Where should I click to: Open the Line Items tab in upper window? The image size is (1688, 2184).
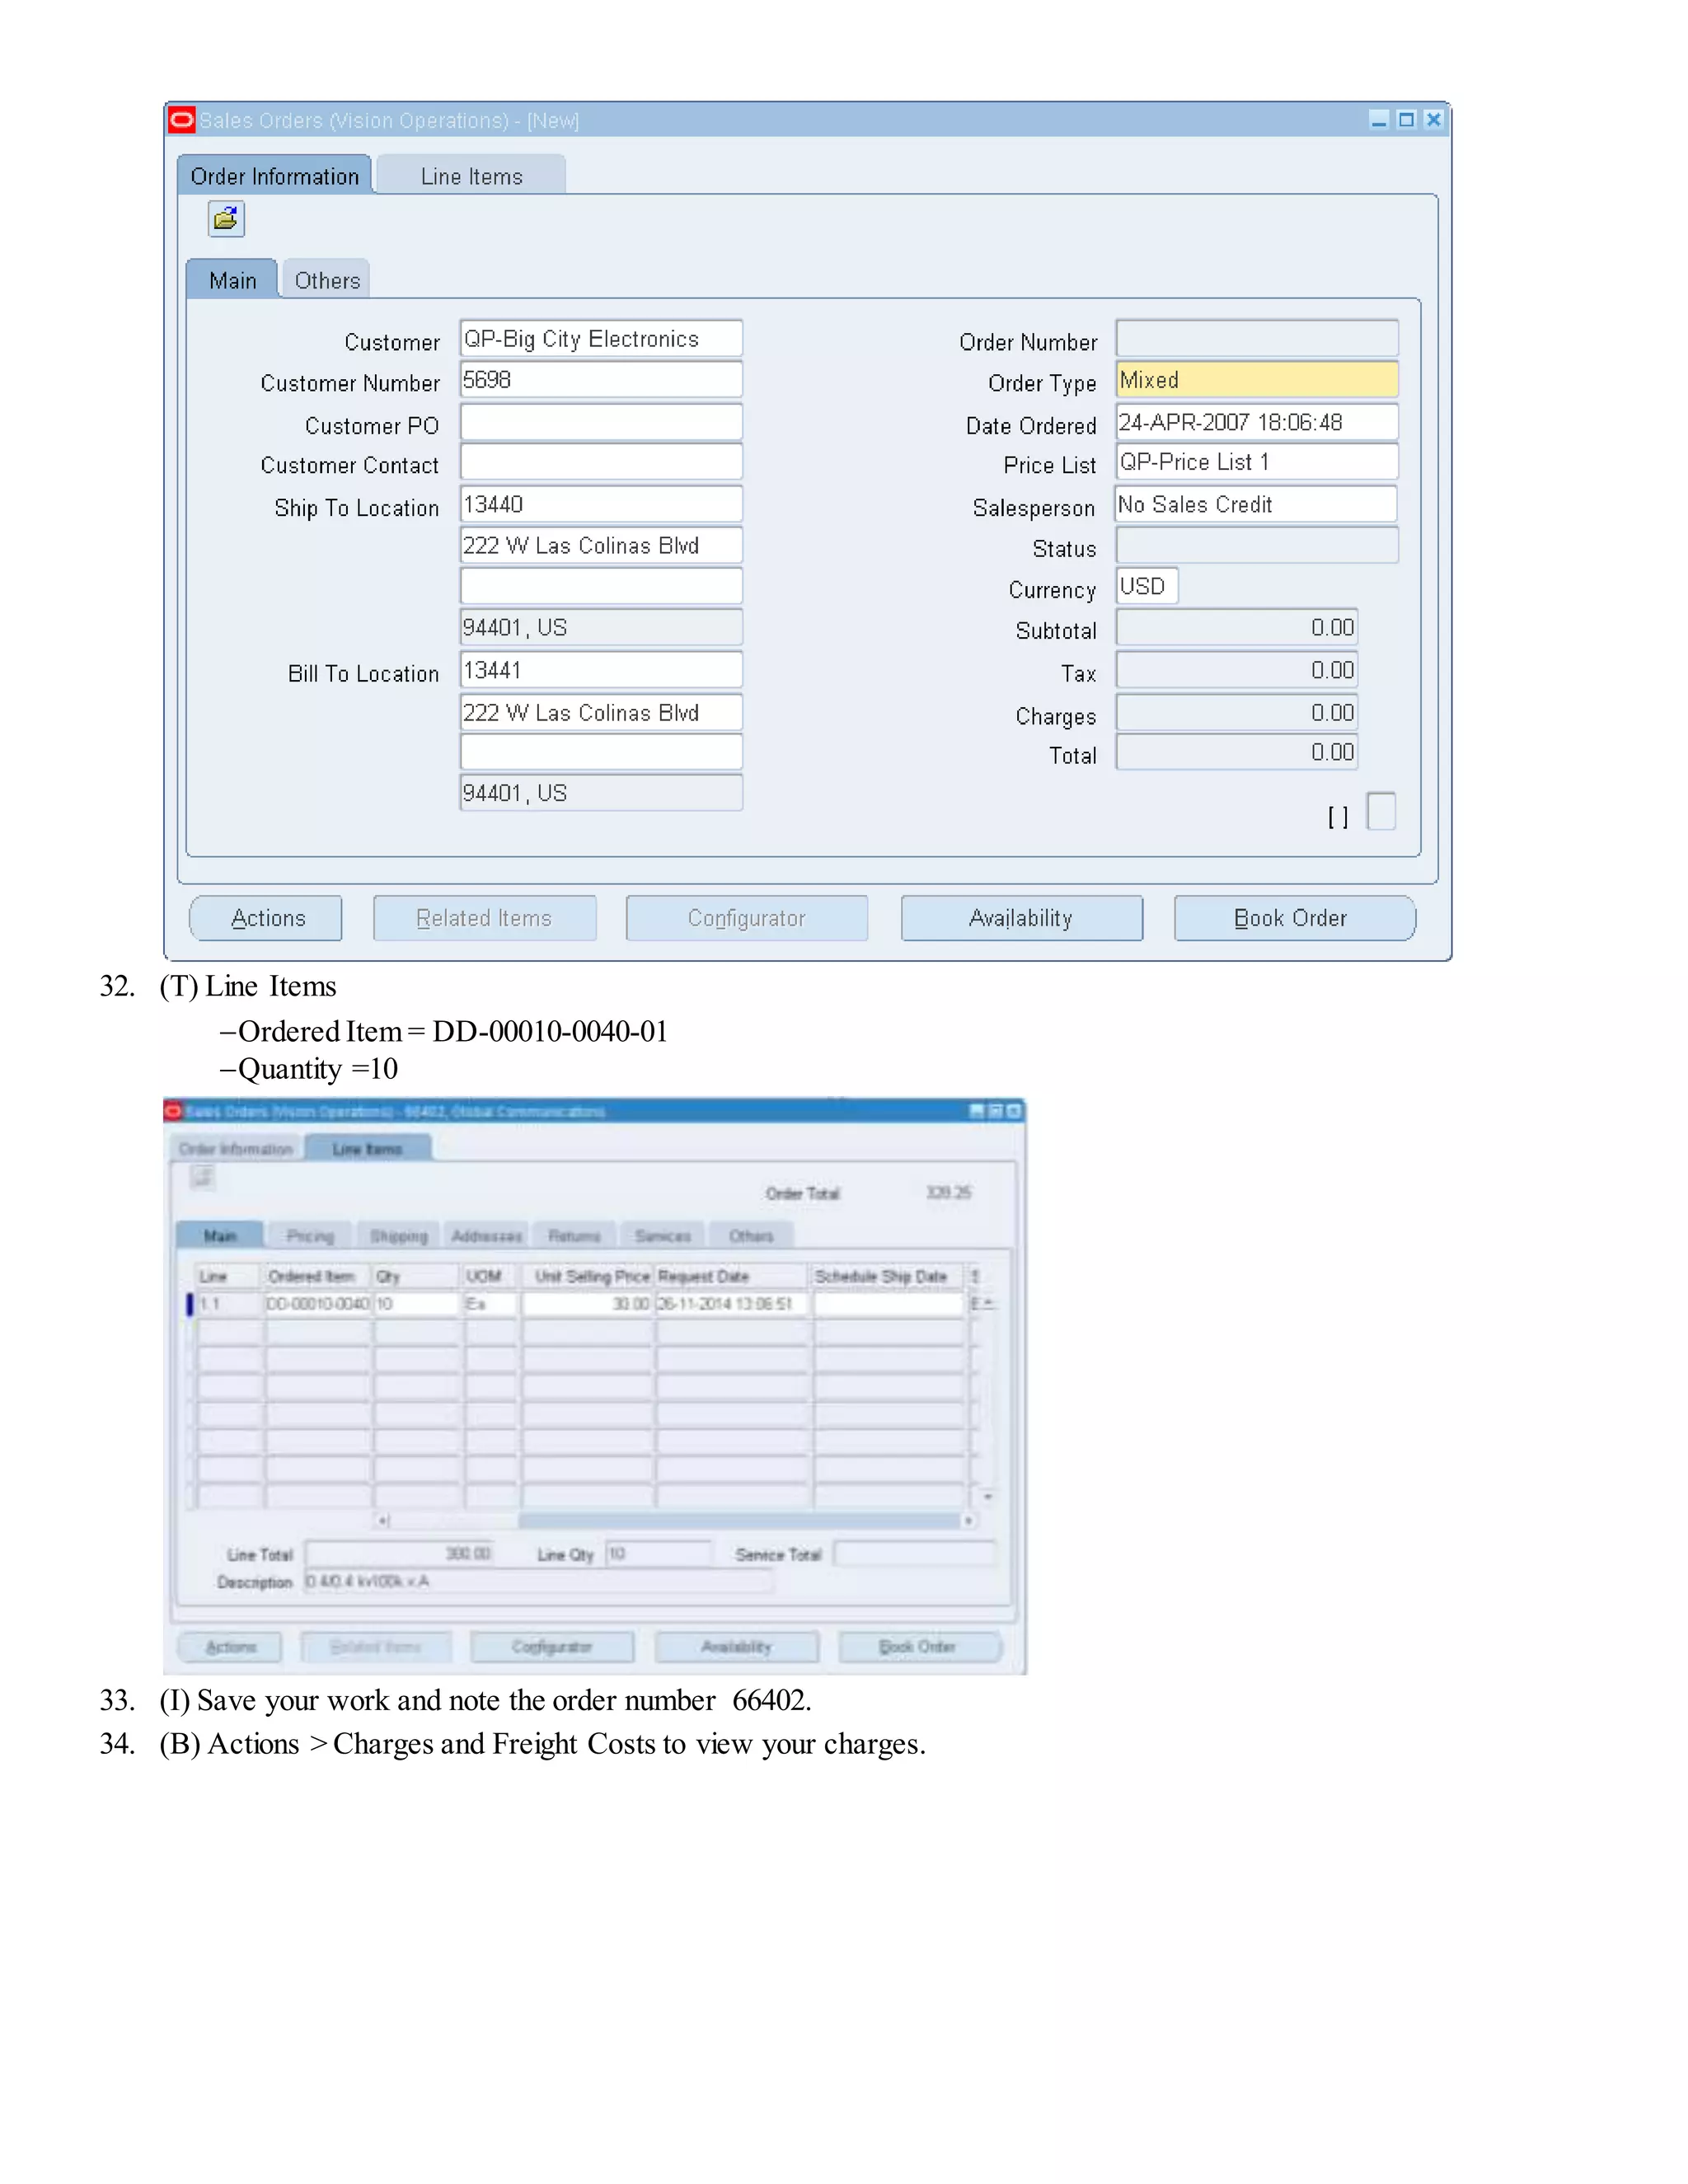point(471,175)
